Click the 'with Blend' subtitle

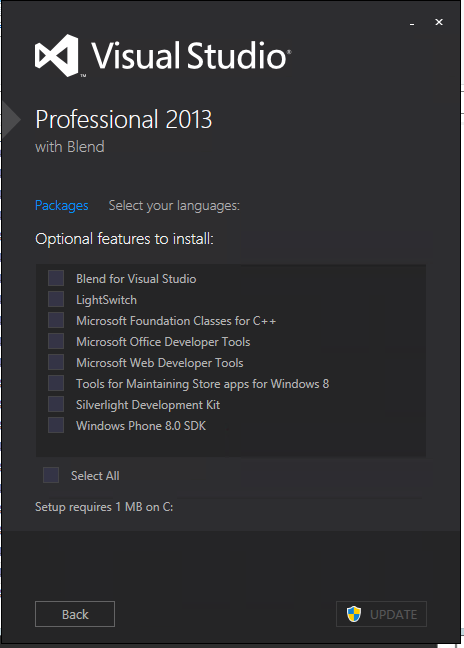pos(70,147)
